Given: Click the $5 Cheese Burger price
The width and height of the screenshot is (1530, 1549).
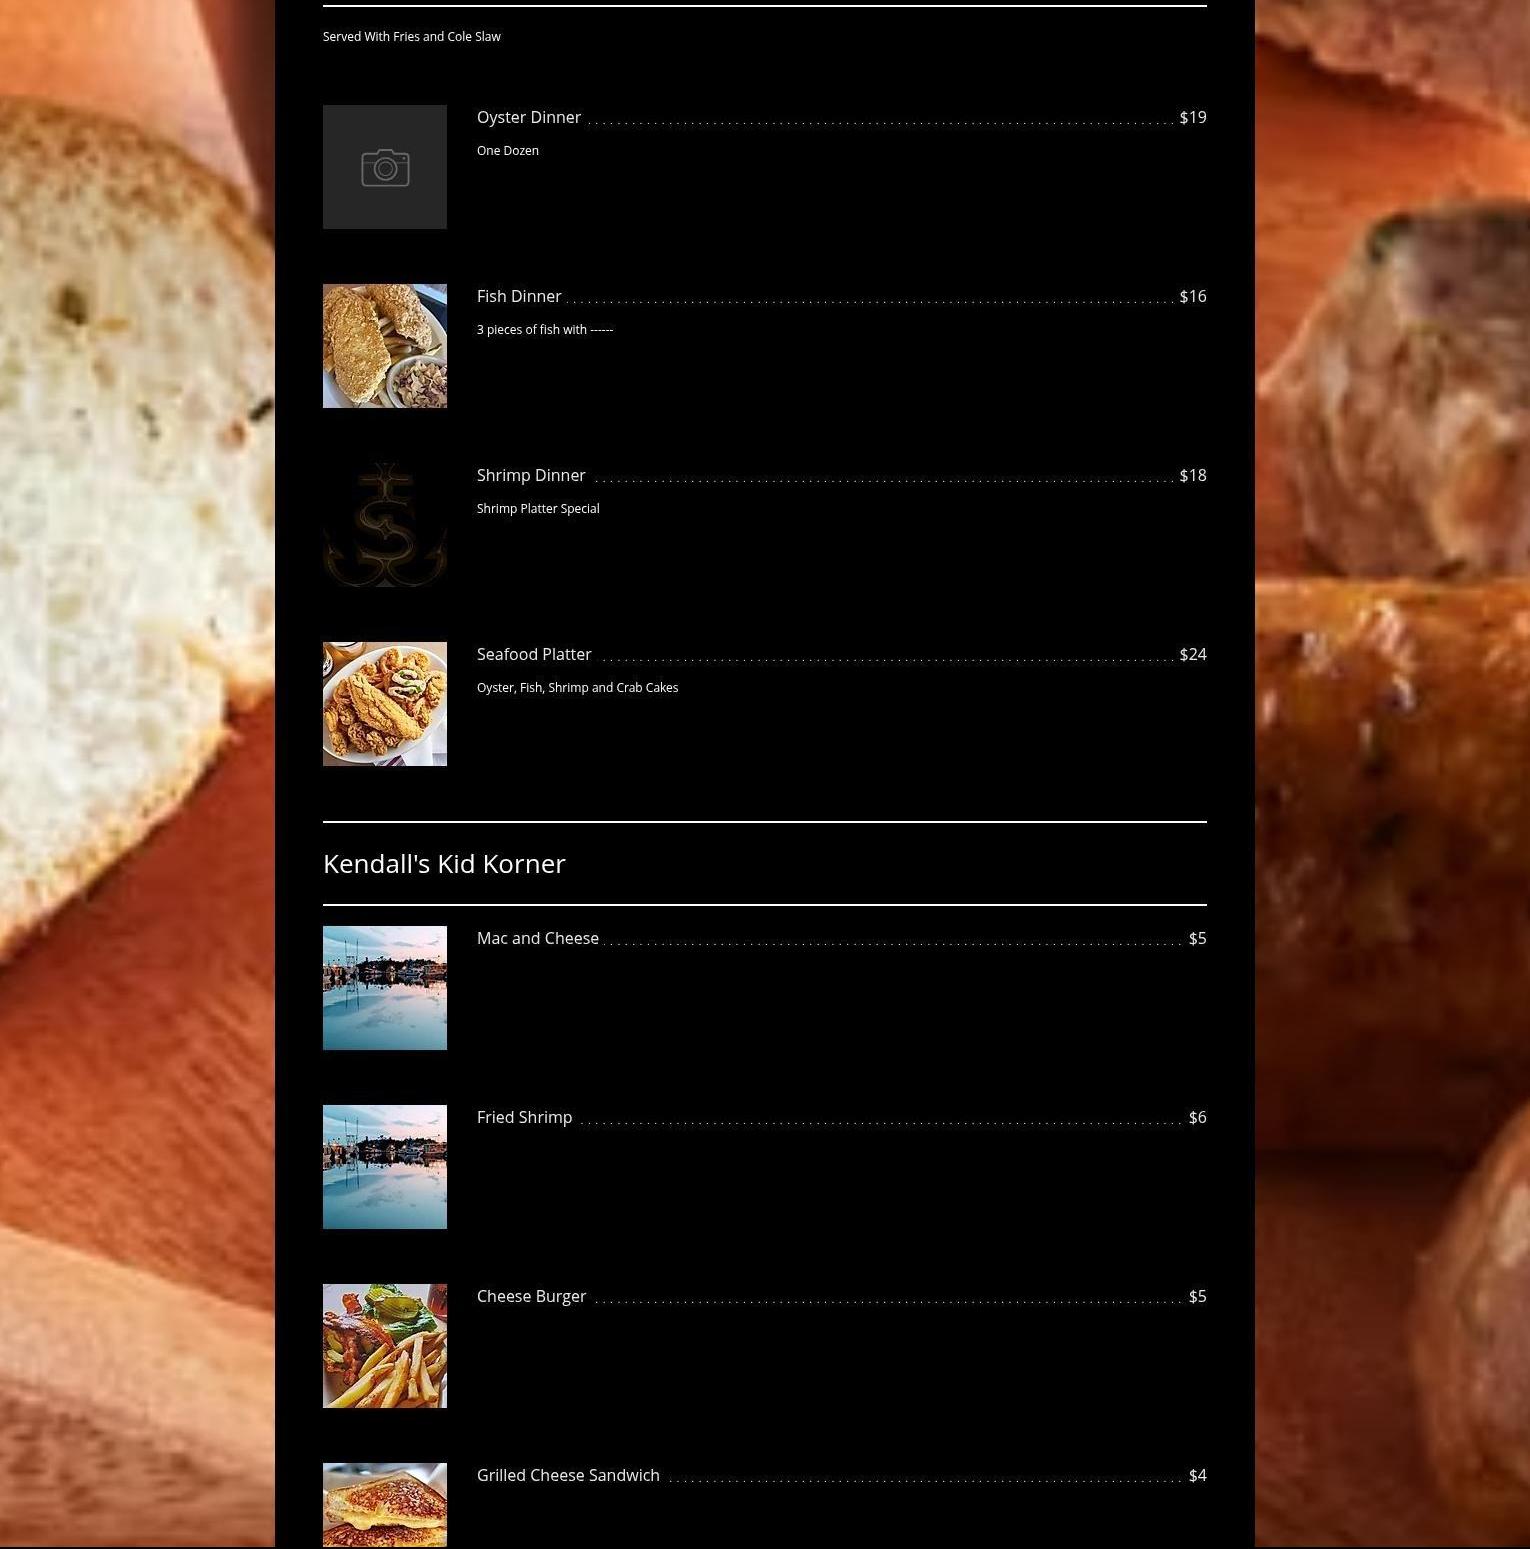Looking at the screenshot, I should 1198,1296.
